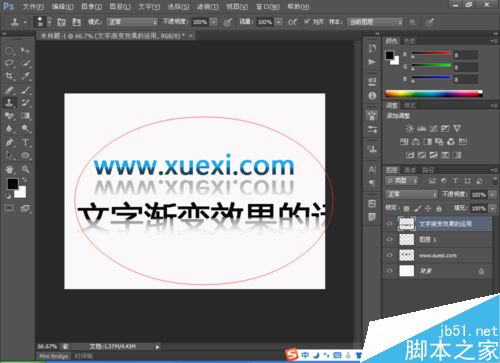Select the Crop tool
The width and height of the screenshot is (500, 363).
(9, 76)
